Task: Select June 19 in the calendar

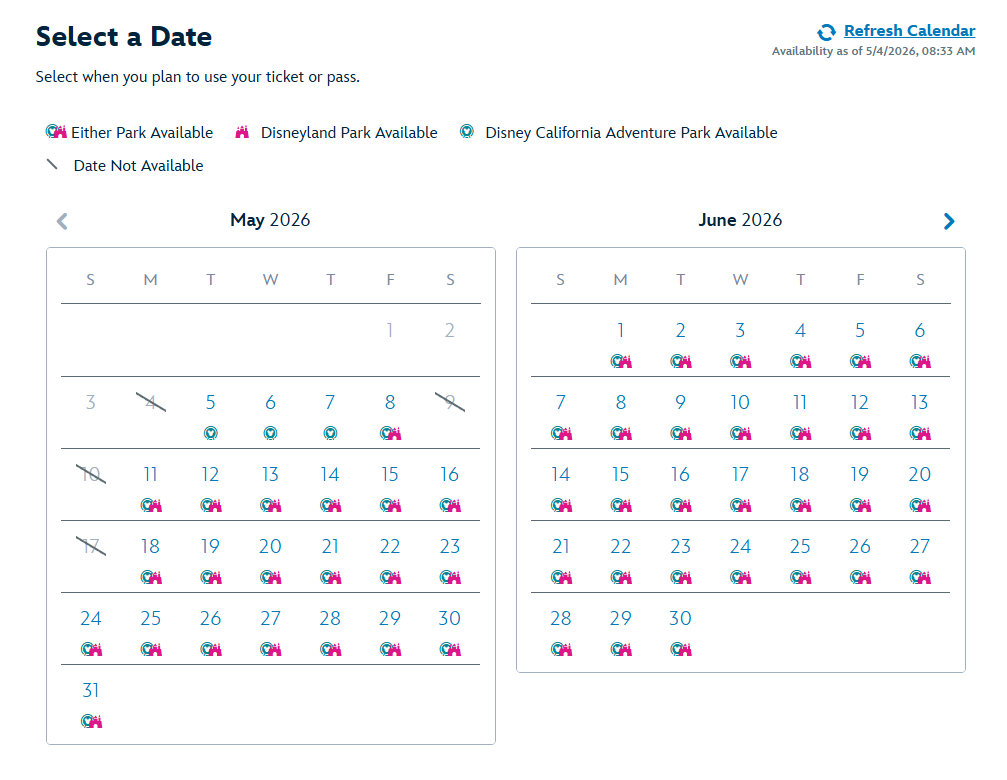Action: point(860,474)
